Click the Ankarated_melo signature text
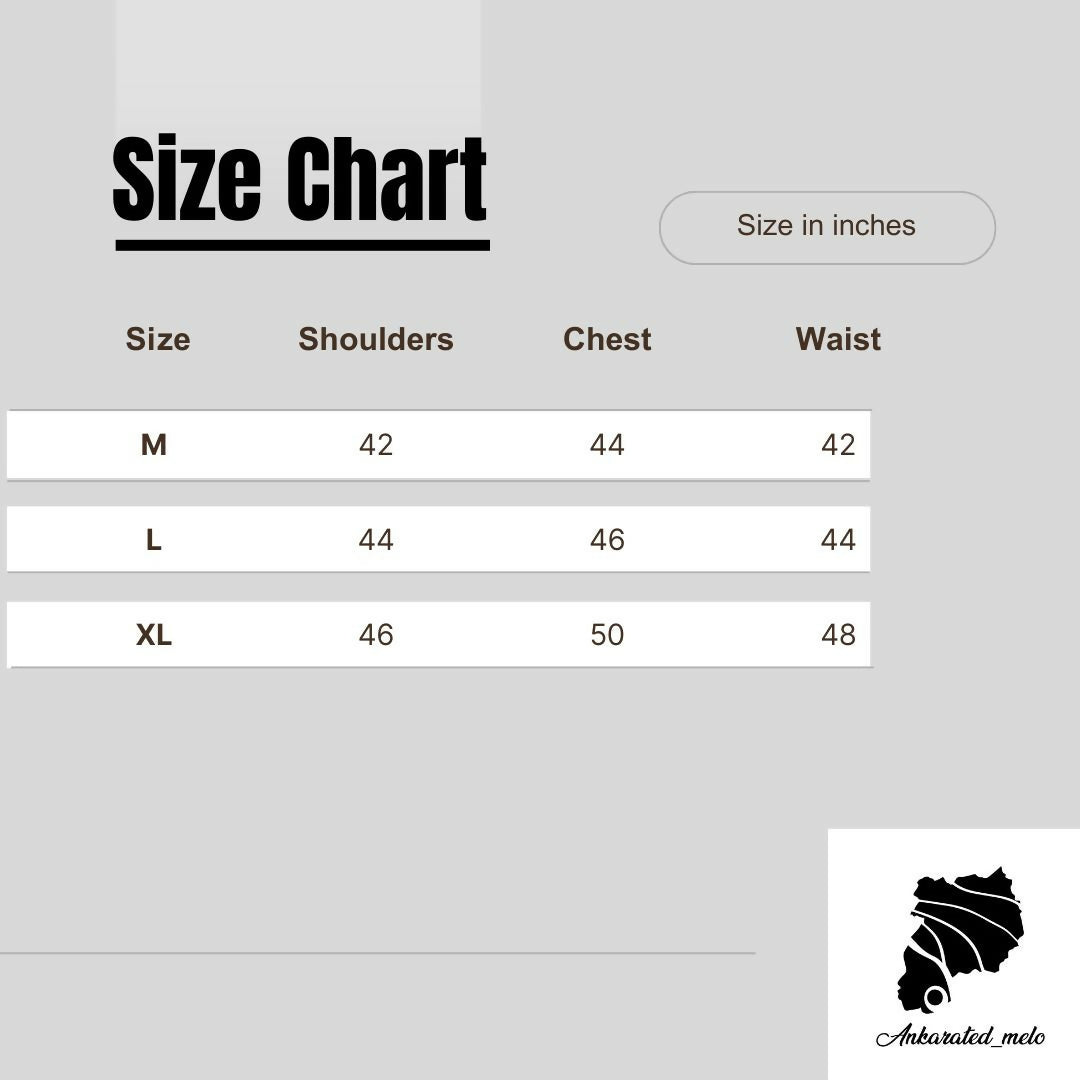 coord(960,1036)
